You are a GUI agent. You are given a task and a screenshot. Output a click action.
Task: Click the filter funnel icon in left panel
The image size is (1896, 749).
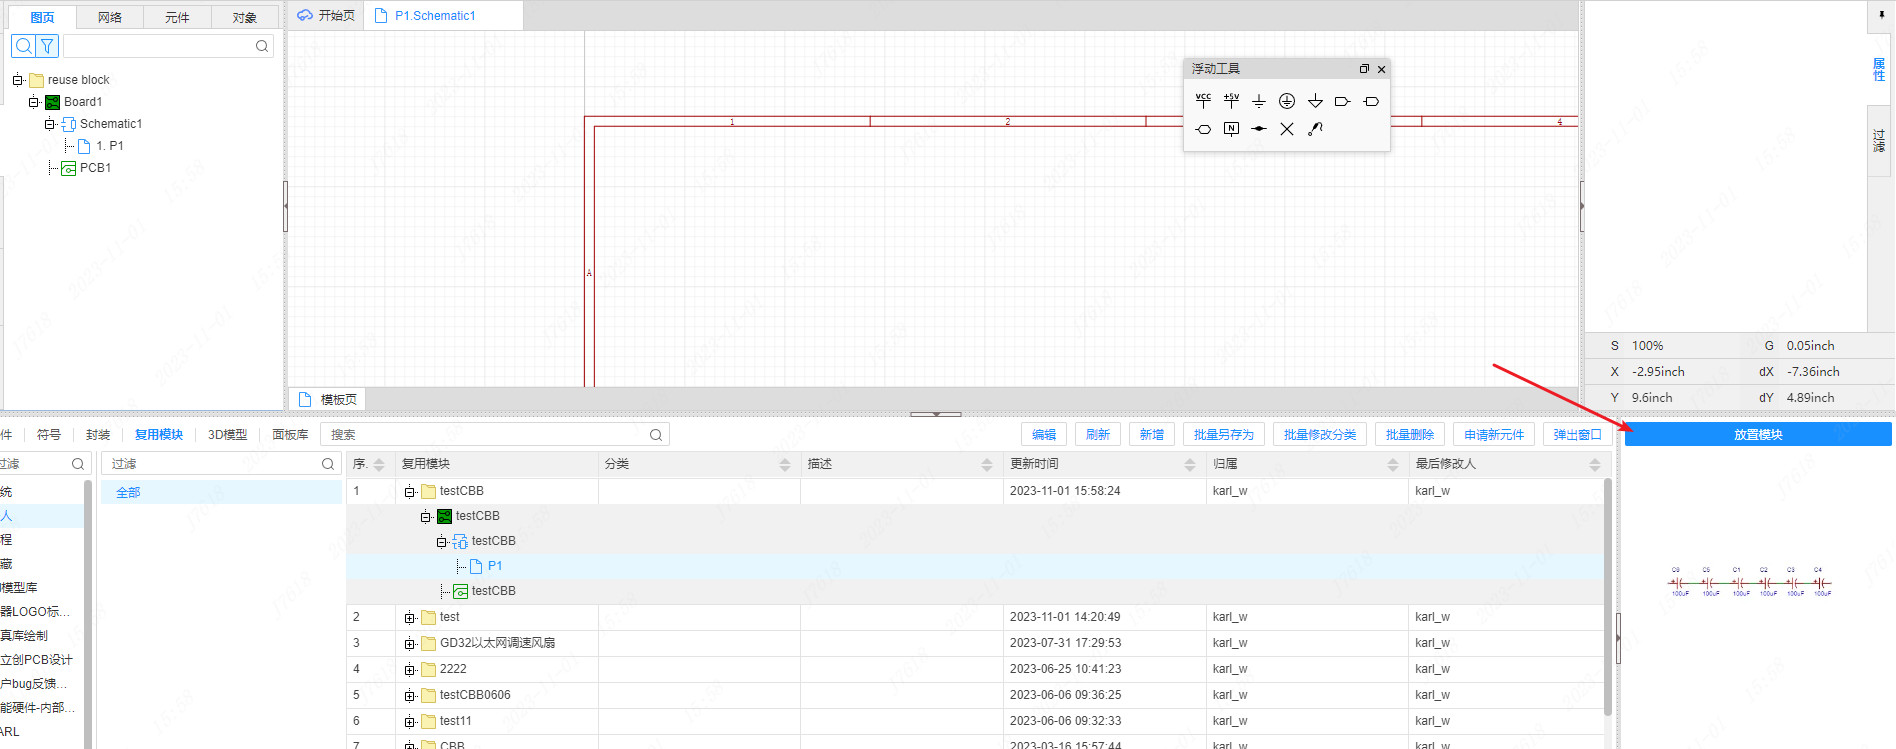pos(47,46)
